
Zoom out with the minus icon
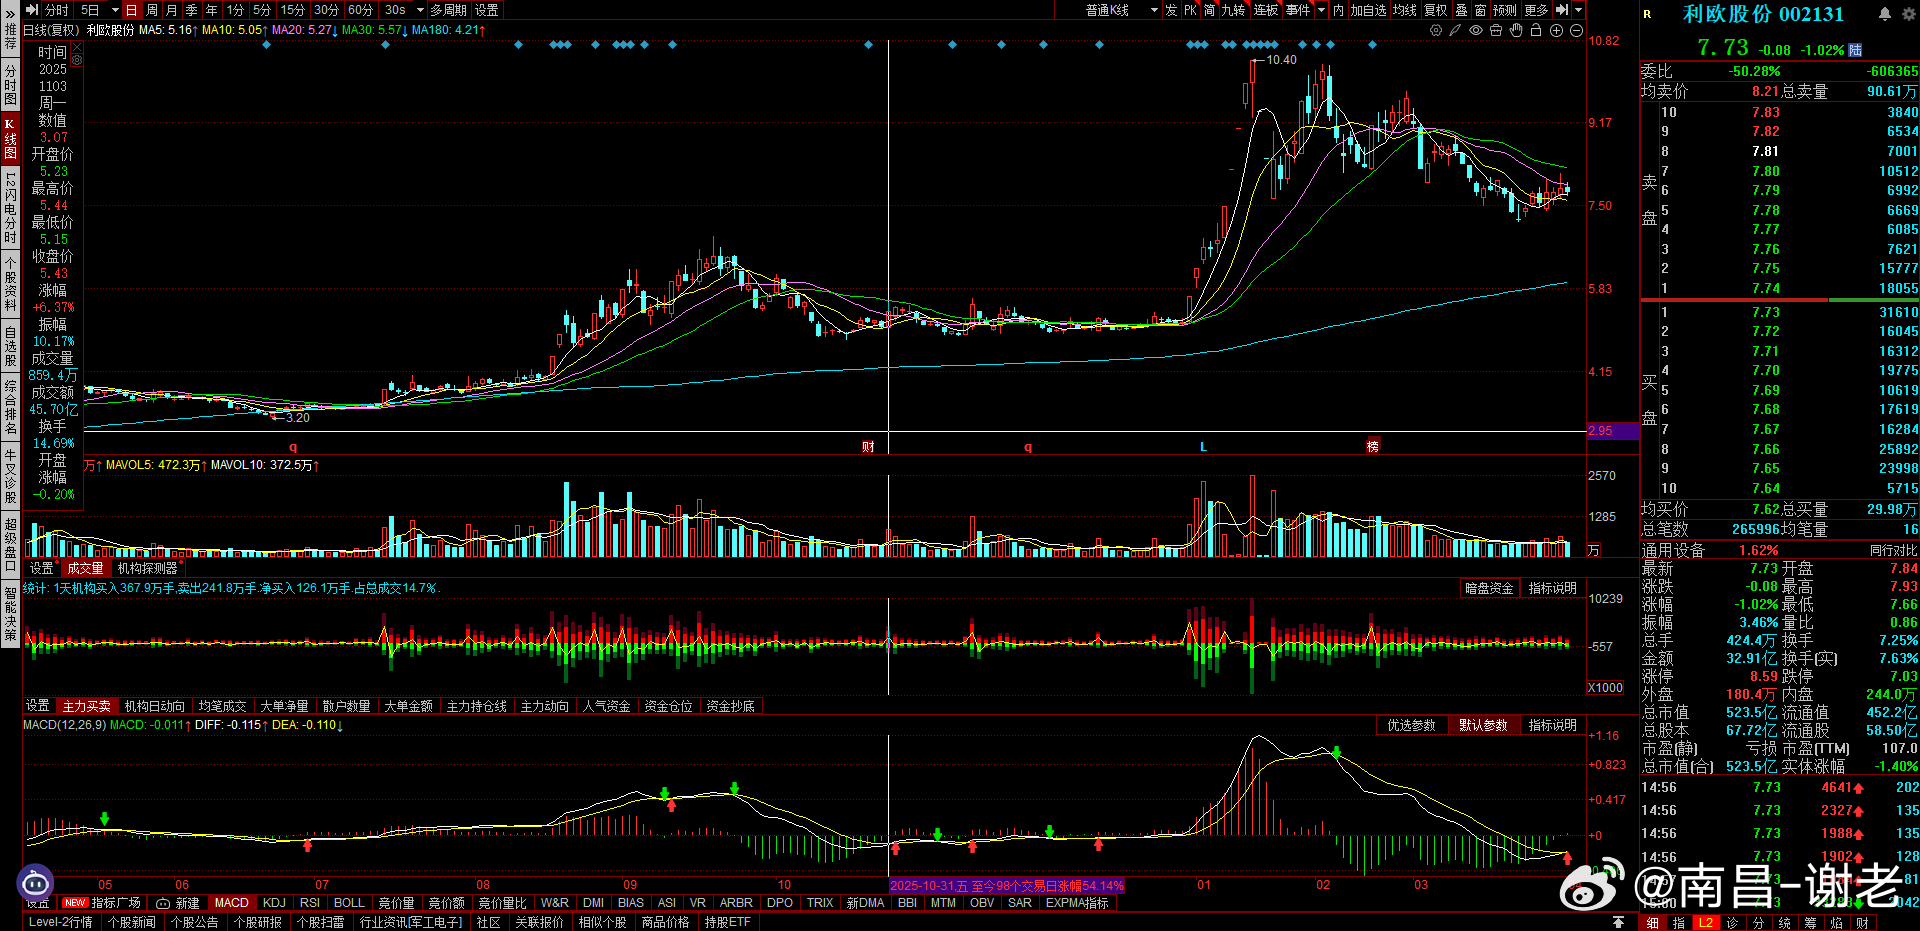click(1576, 30)
